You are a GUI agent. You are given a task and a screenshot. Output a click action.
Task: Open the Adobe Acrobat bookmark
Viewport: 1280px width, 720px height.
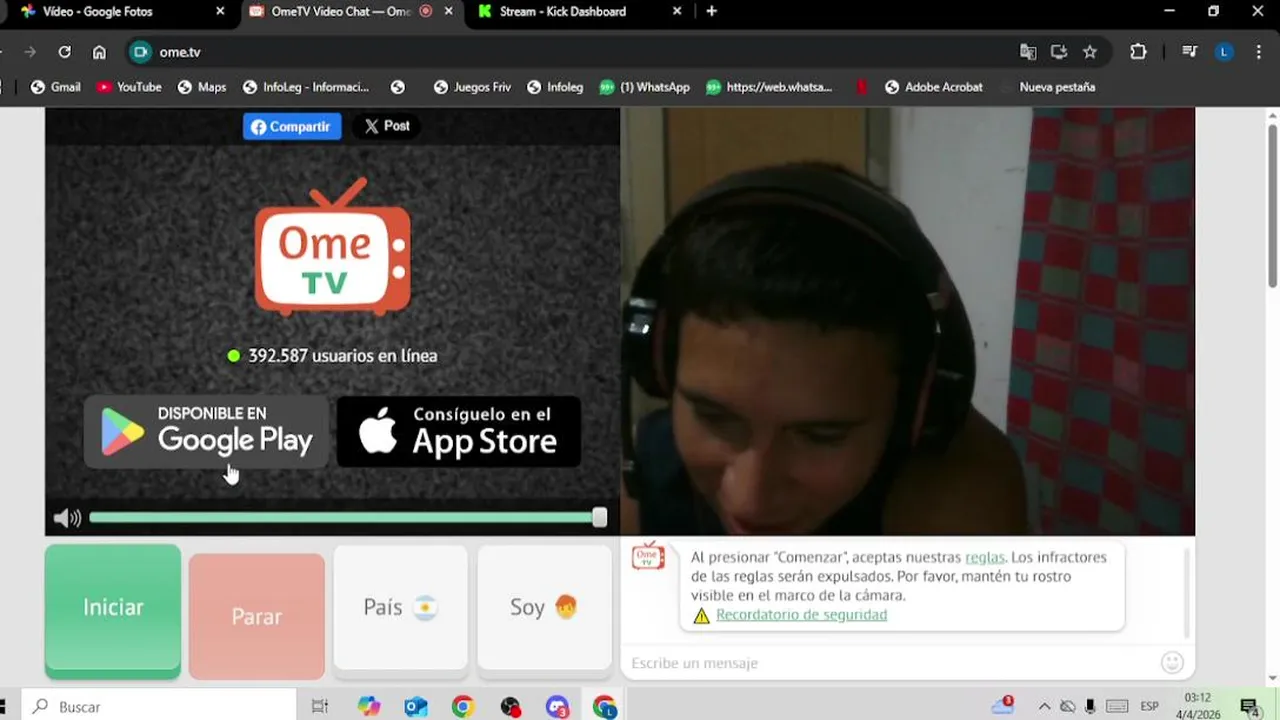[934, 87]
